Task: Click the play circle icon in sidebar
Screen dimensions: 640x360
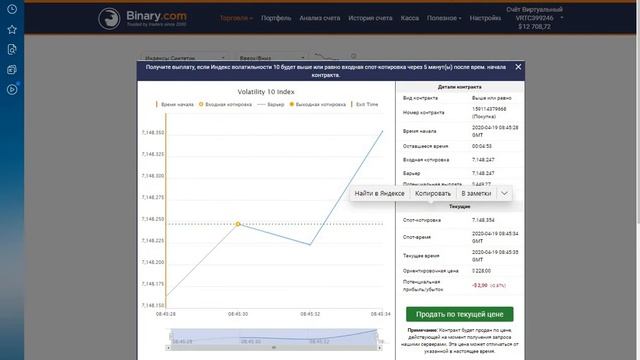Action: [x=12, y=89]
